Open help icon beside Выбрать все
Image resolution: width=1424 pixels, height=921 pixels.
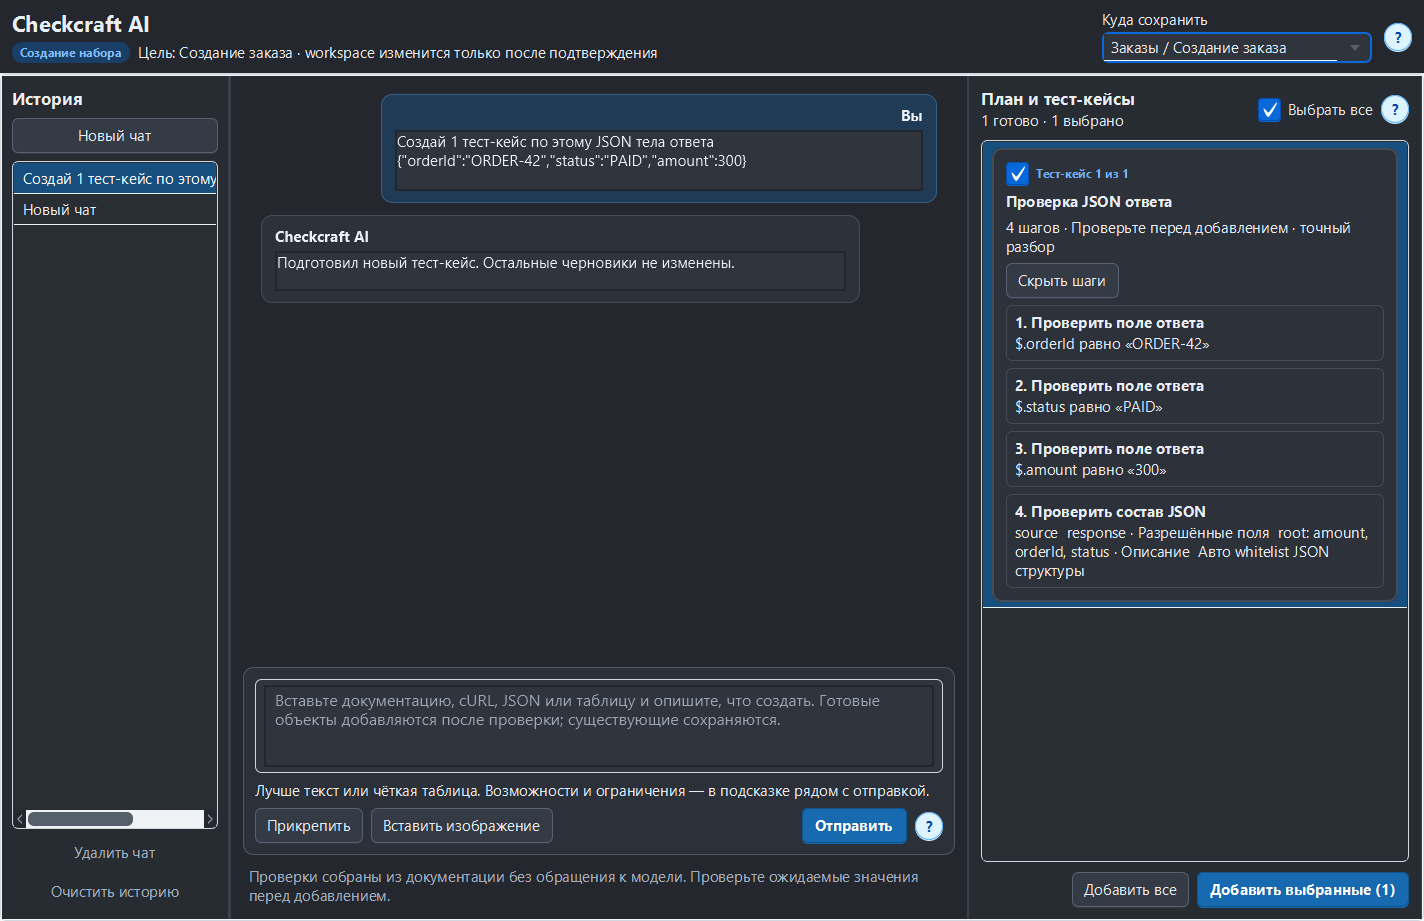(1394, 110)
